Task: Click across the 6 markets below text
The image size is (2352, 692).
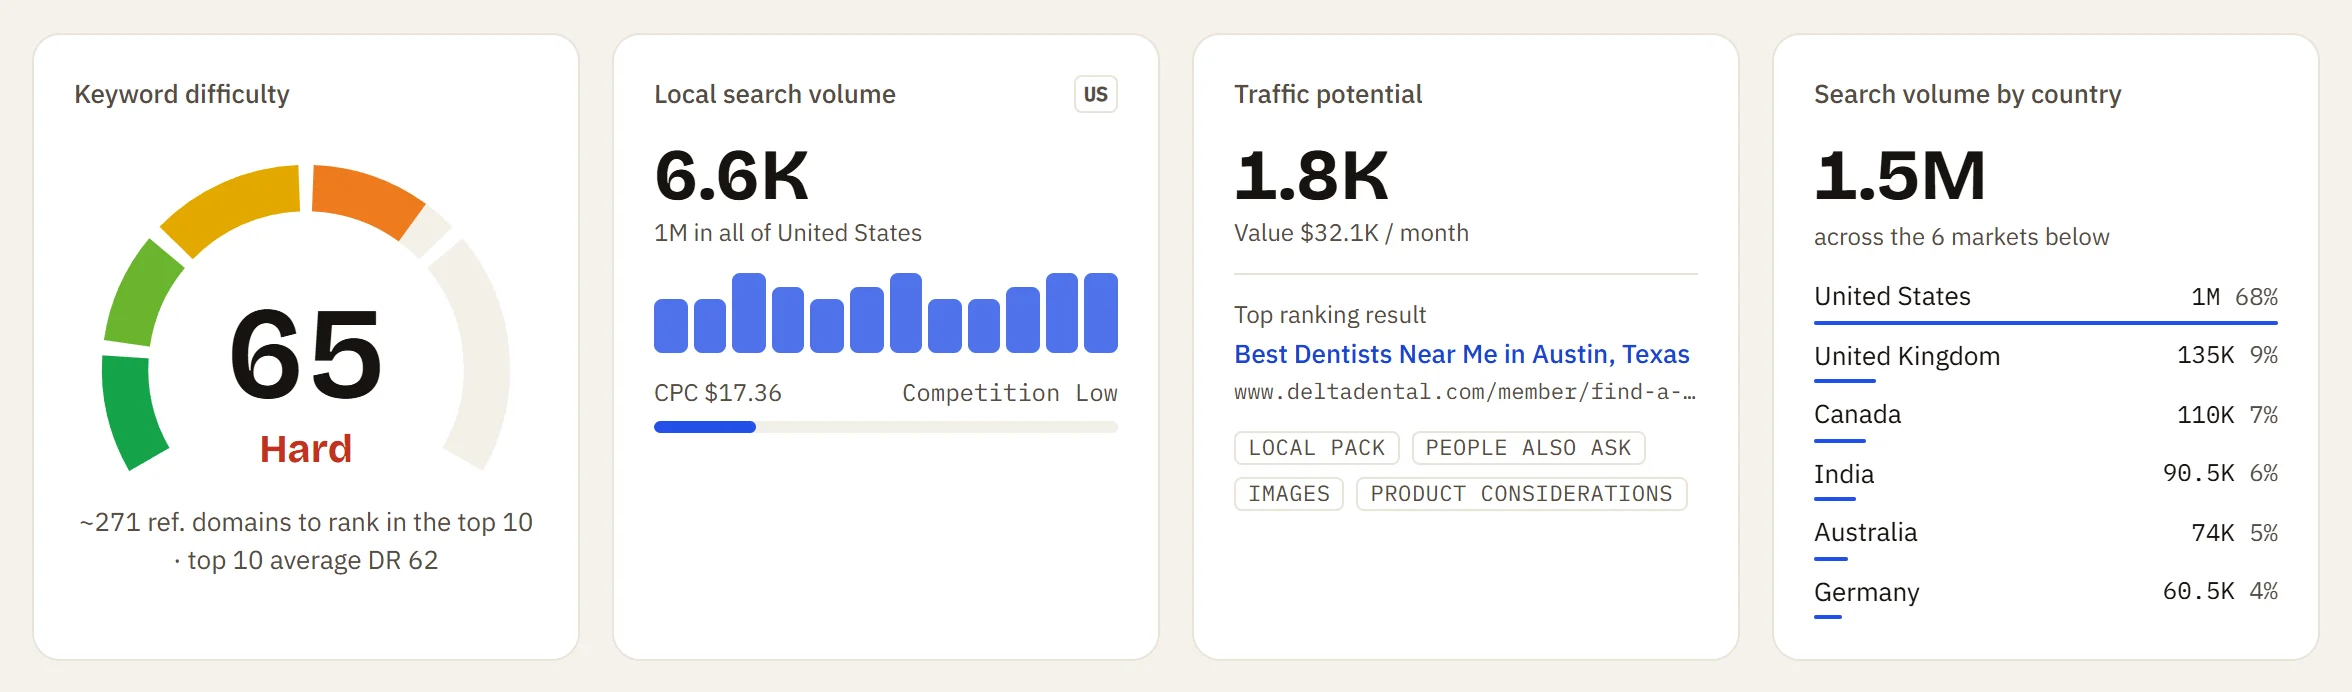Action: point(1962,237)
